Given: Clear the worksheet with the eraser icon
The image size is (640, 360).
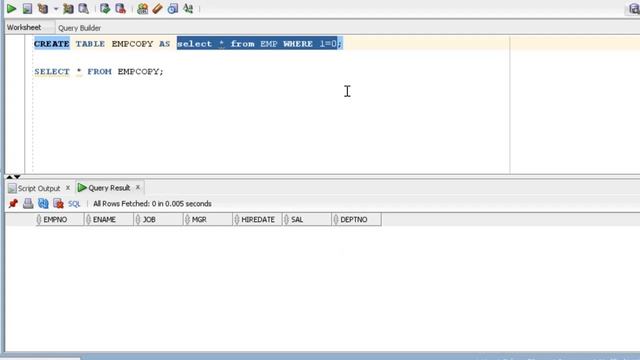Looking at the screenshot, I should tap(157, 9).
